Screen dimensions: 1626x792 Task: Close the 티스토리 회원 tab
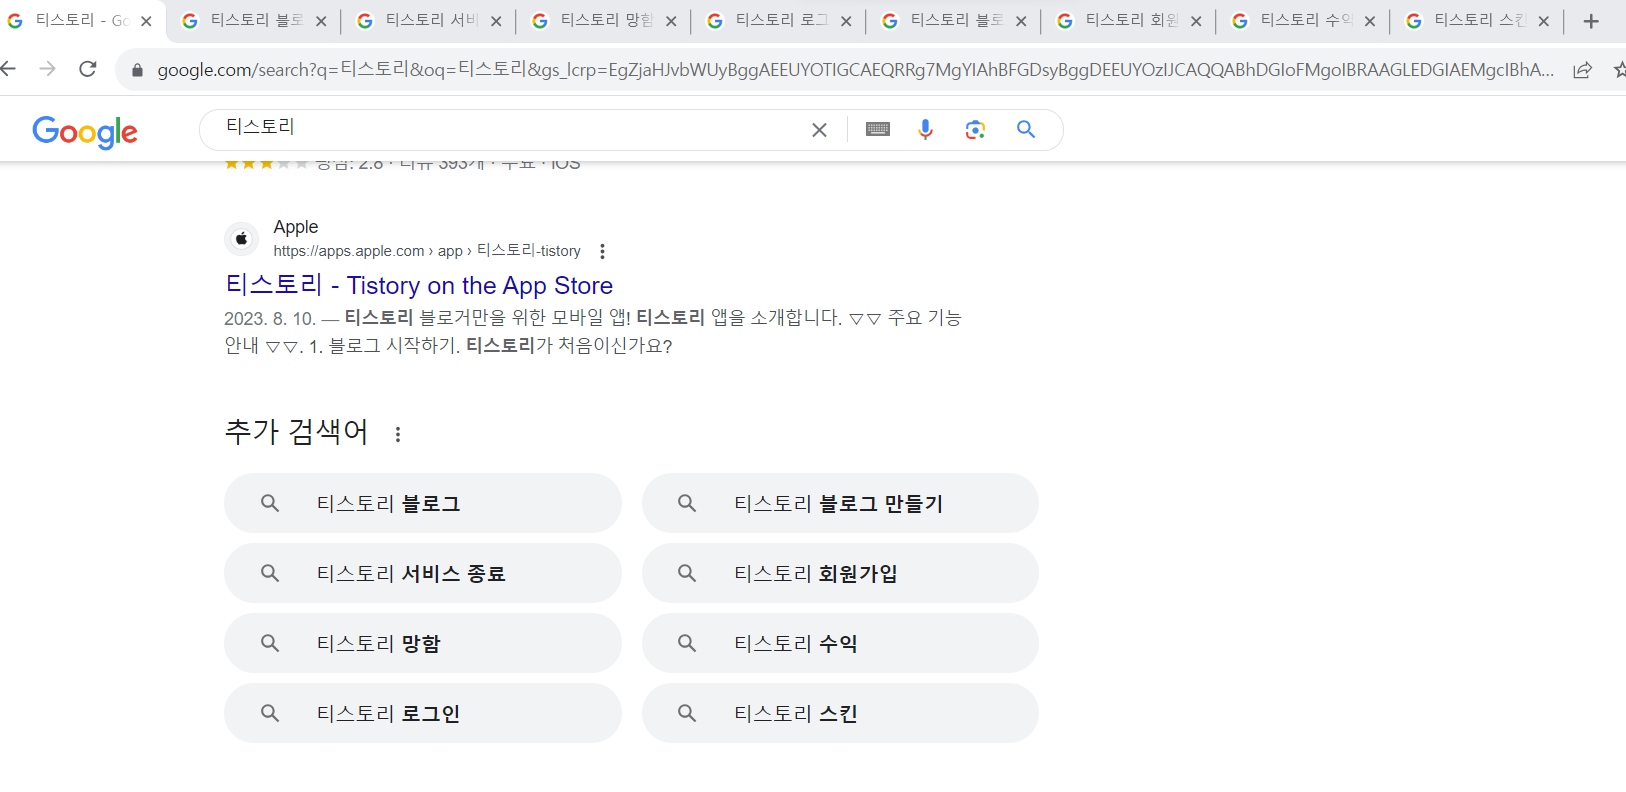pos(1196,21)
